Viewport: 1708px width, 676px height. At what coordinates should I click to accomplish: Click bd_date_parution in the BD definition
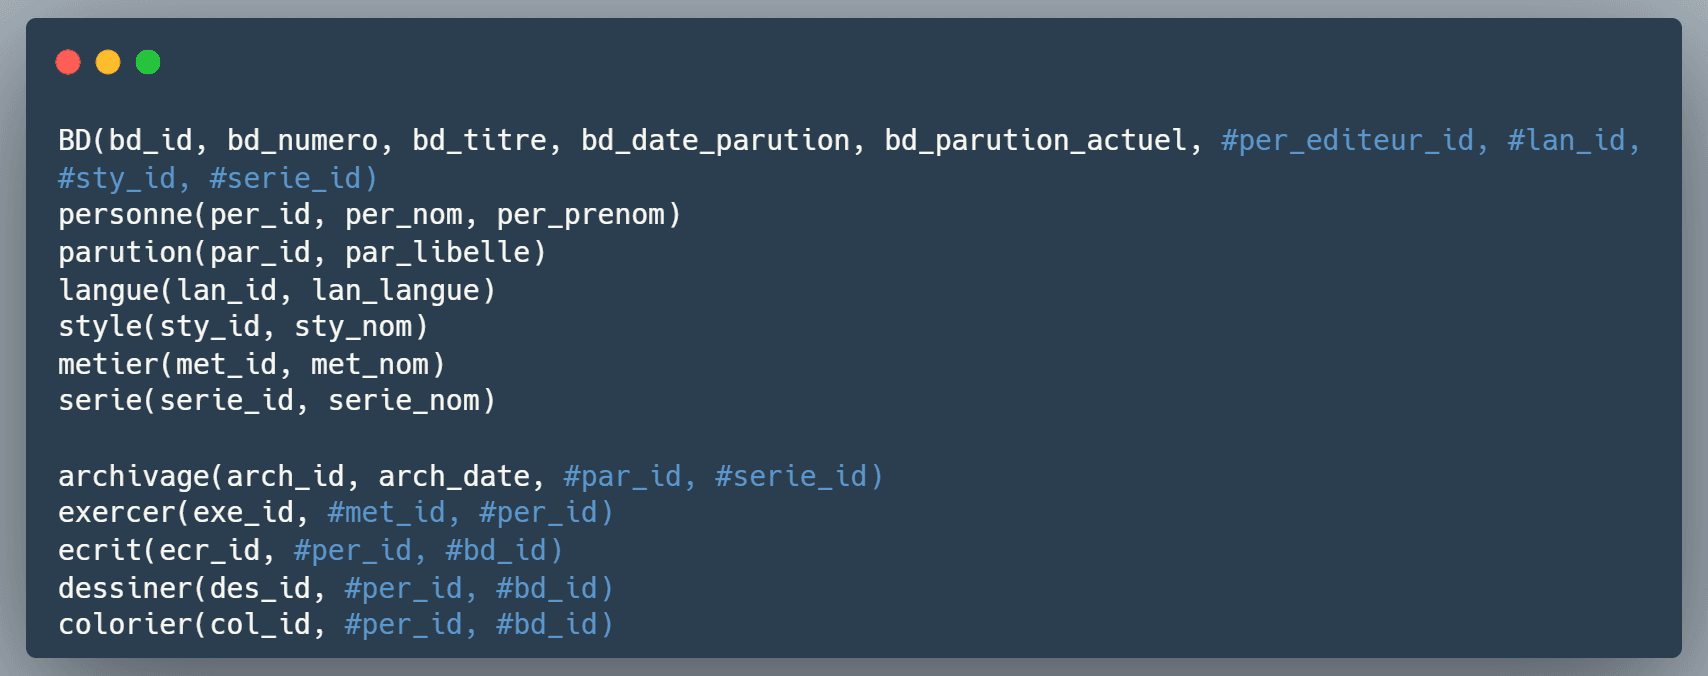tap(715, 141)
